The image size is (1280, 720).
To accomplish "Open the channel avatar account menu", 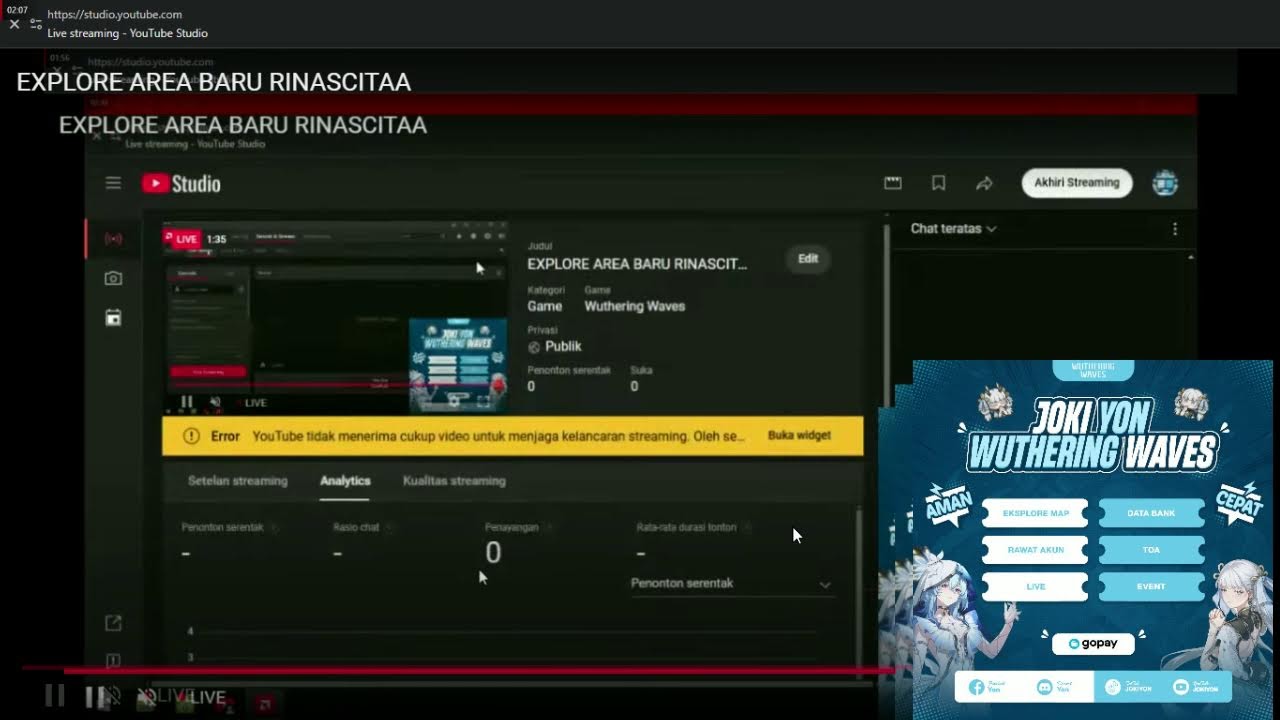I will (x=1165, y=183).
